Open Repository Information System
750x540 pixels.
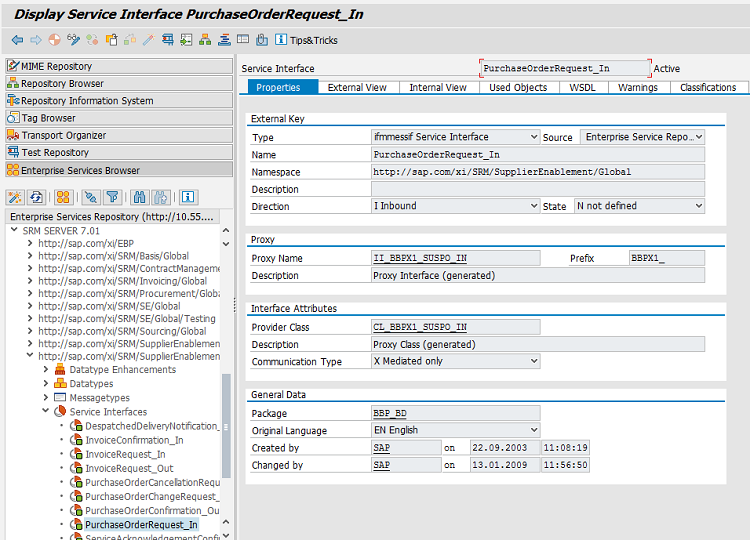point(119,100)
